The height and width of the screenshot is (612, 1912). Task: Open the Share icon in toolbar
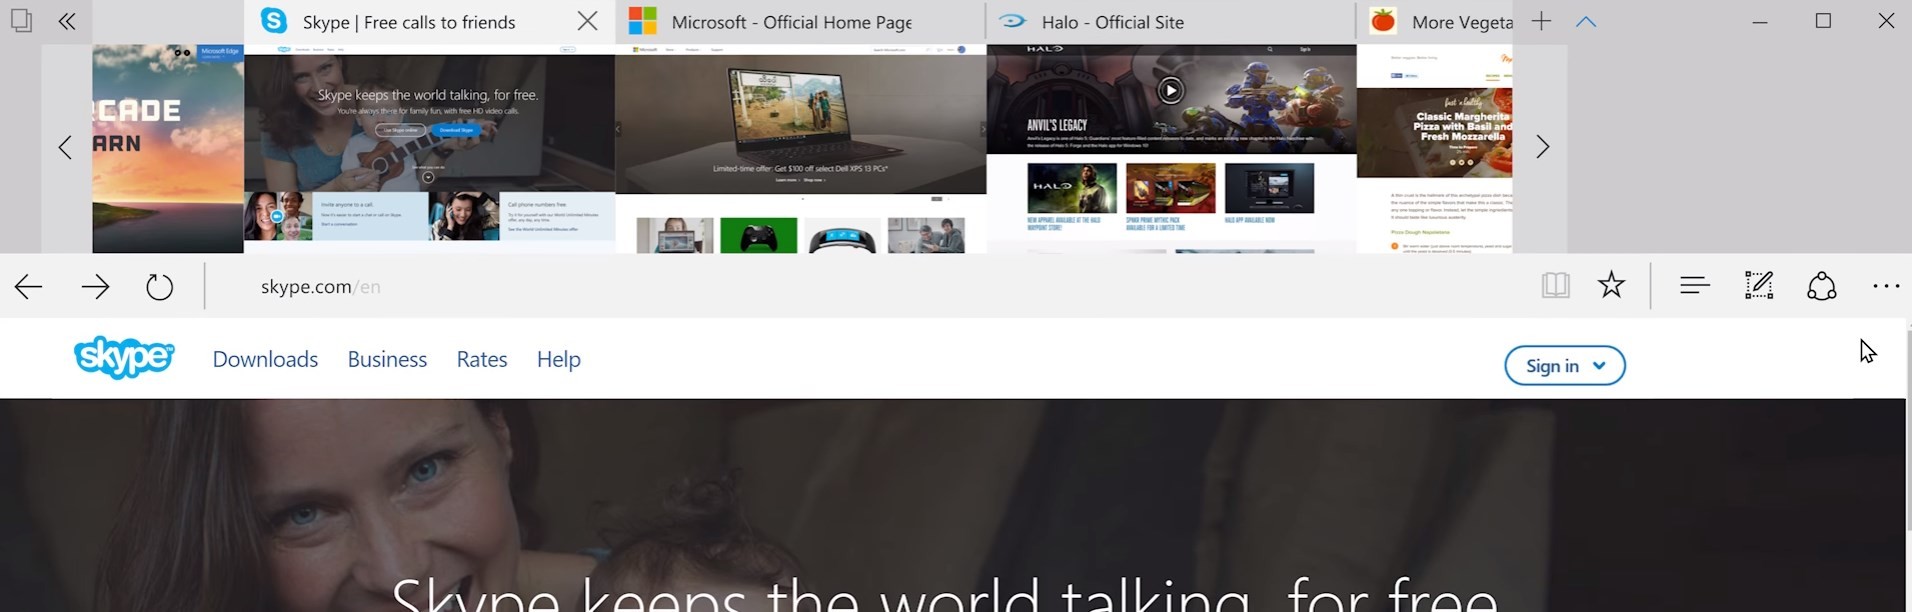tap(1822, 286)
